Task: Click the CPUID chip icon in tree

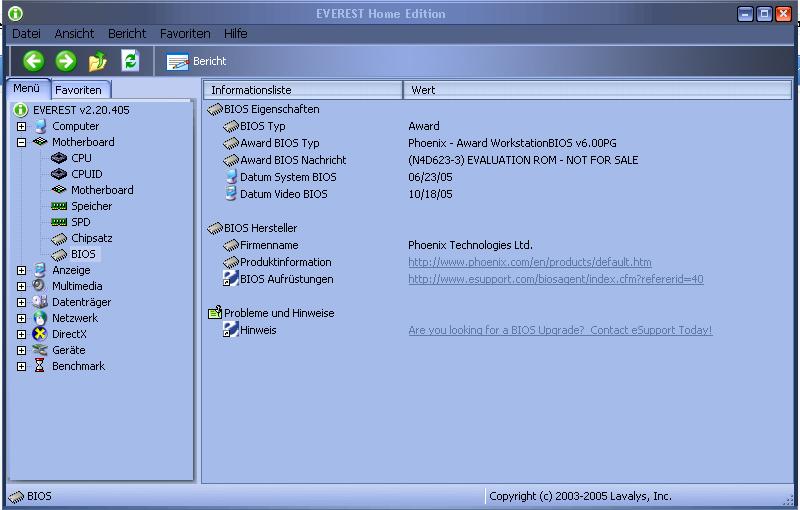Action: (x=59, y=174)
